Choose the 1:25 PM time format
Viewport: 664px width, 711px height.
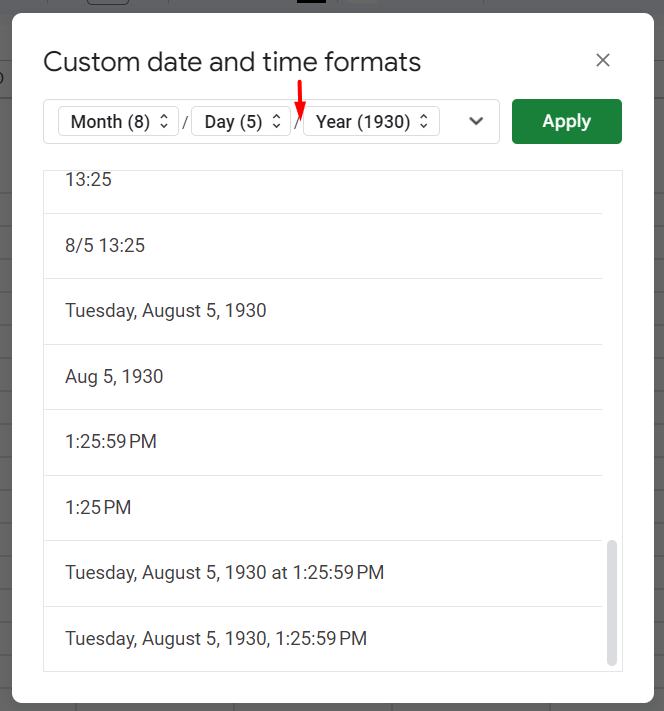tap(323, 508)
